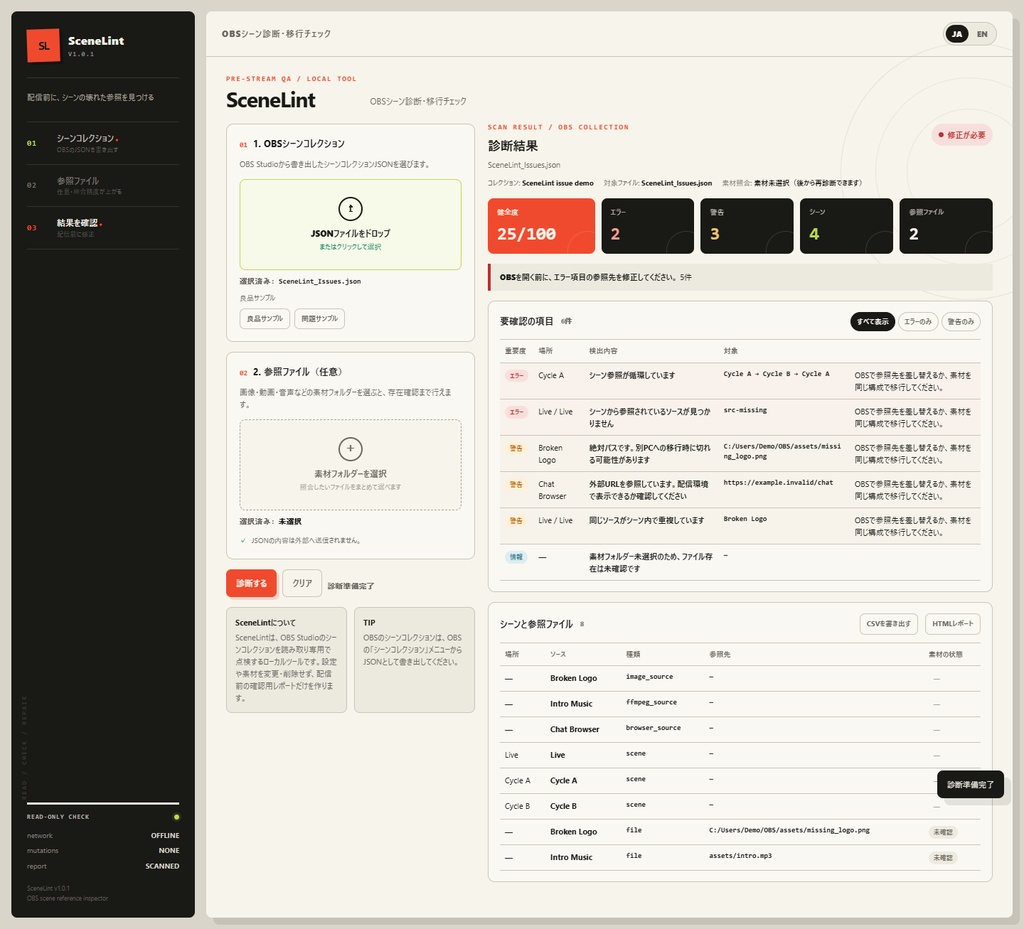Click the JSONファイルをドロップ drop zone

351,225
